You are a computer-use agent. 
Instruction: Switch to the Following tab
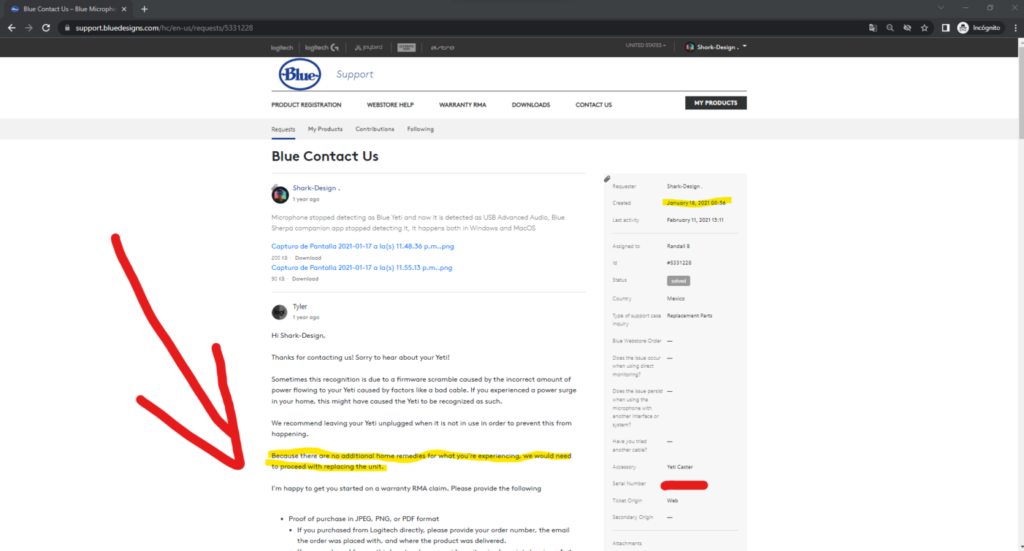420,129
